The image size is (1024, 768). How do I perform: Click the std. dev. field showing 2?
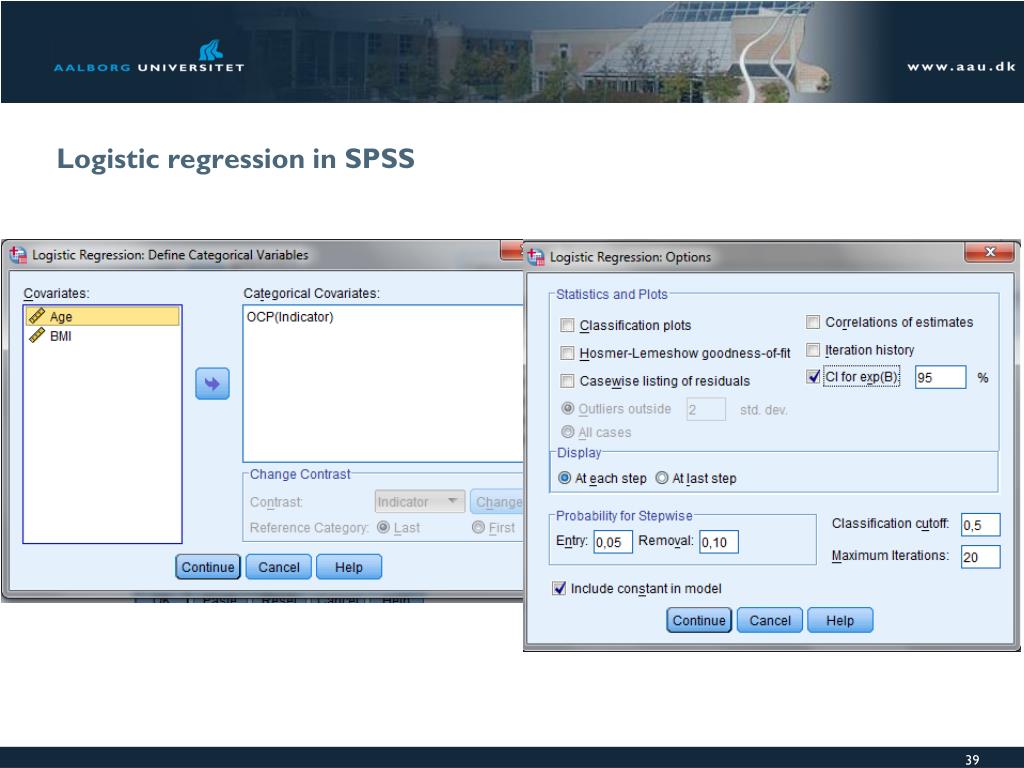tap(706, 409)
